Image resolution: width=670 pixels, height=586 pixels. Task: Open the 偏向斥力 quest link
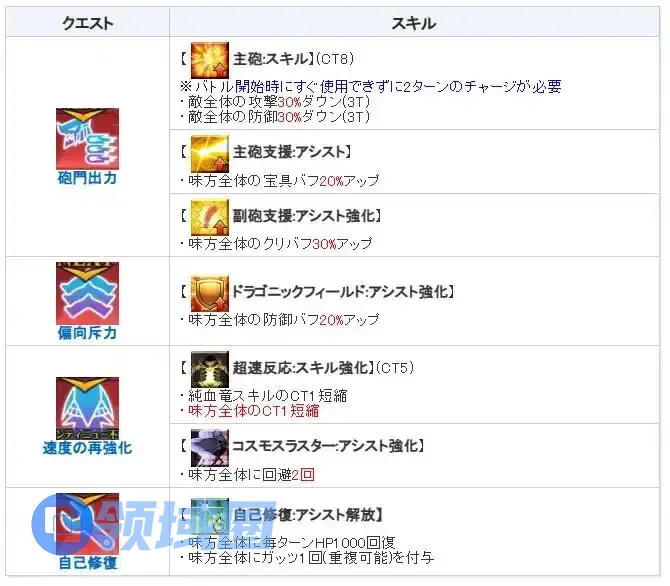tap(88, 333)
